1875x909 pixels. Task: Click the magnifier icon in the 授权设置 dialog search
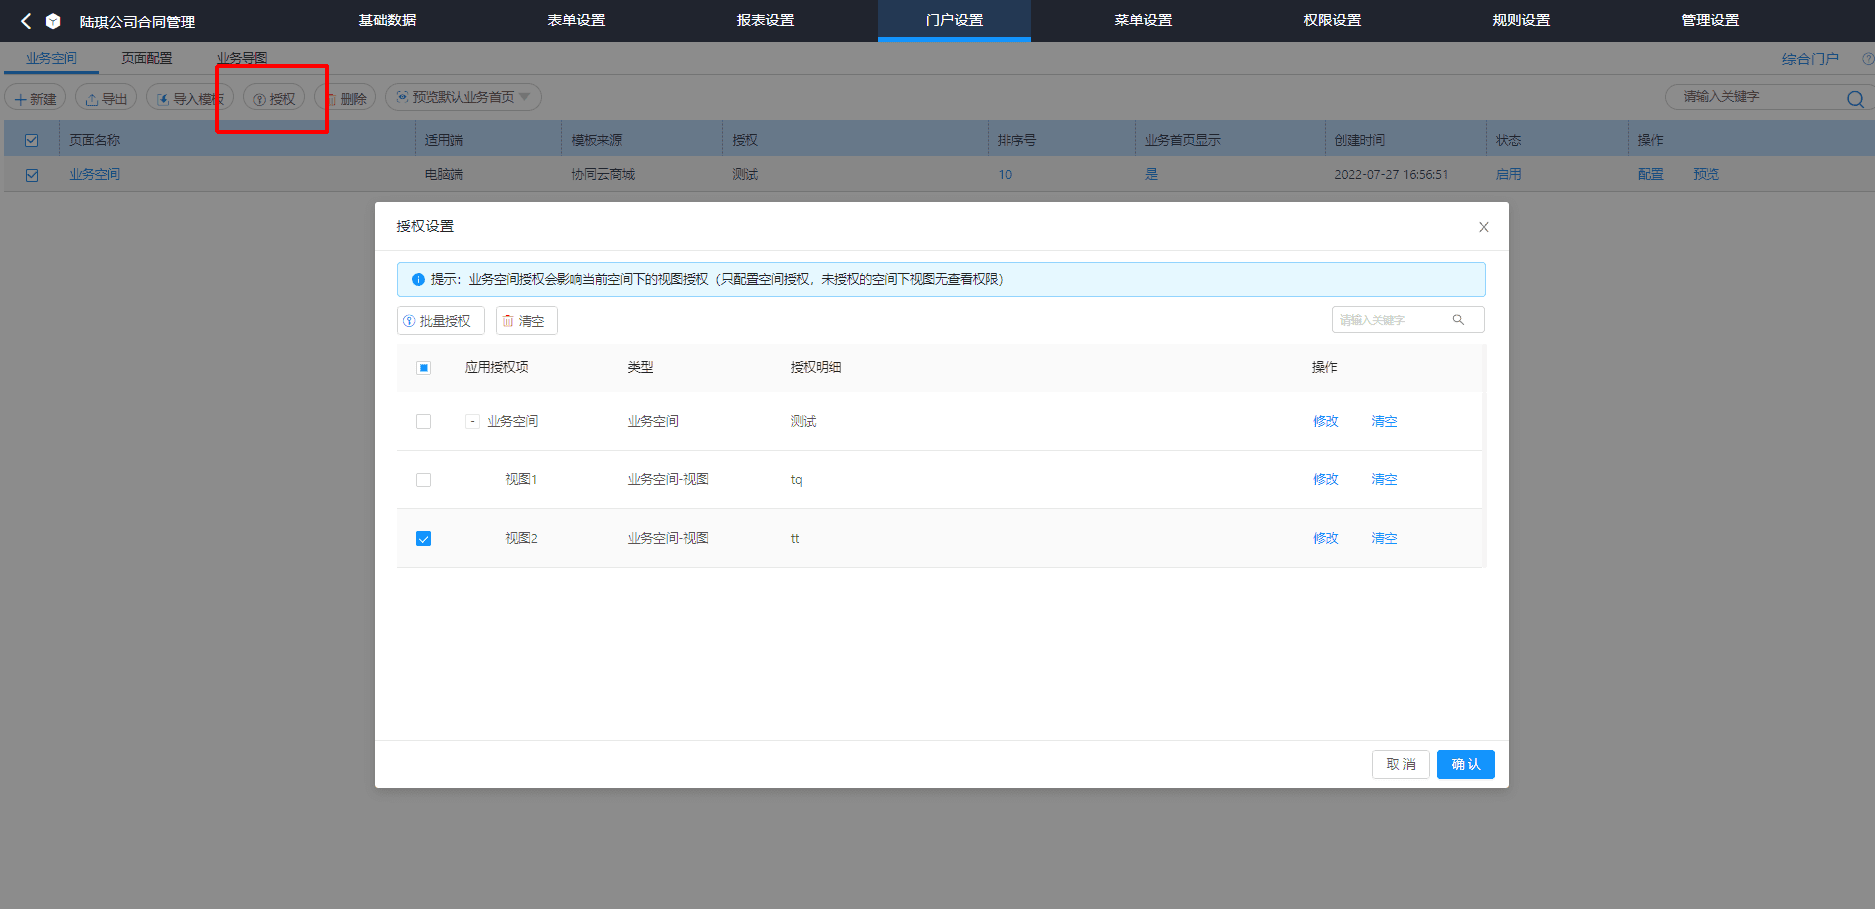pos(1458,320)
